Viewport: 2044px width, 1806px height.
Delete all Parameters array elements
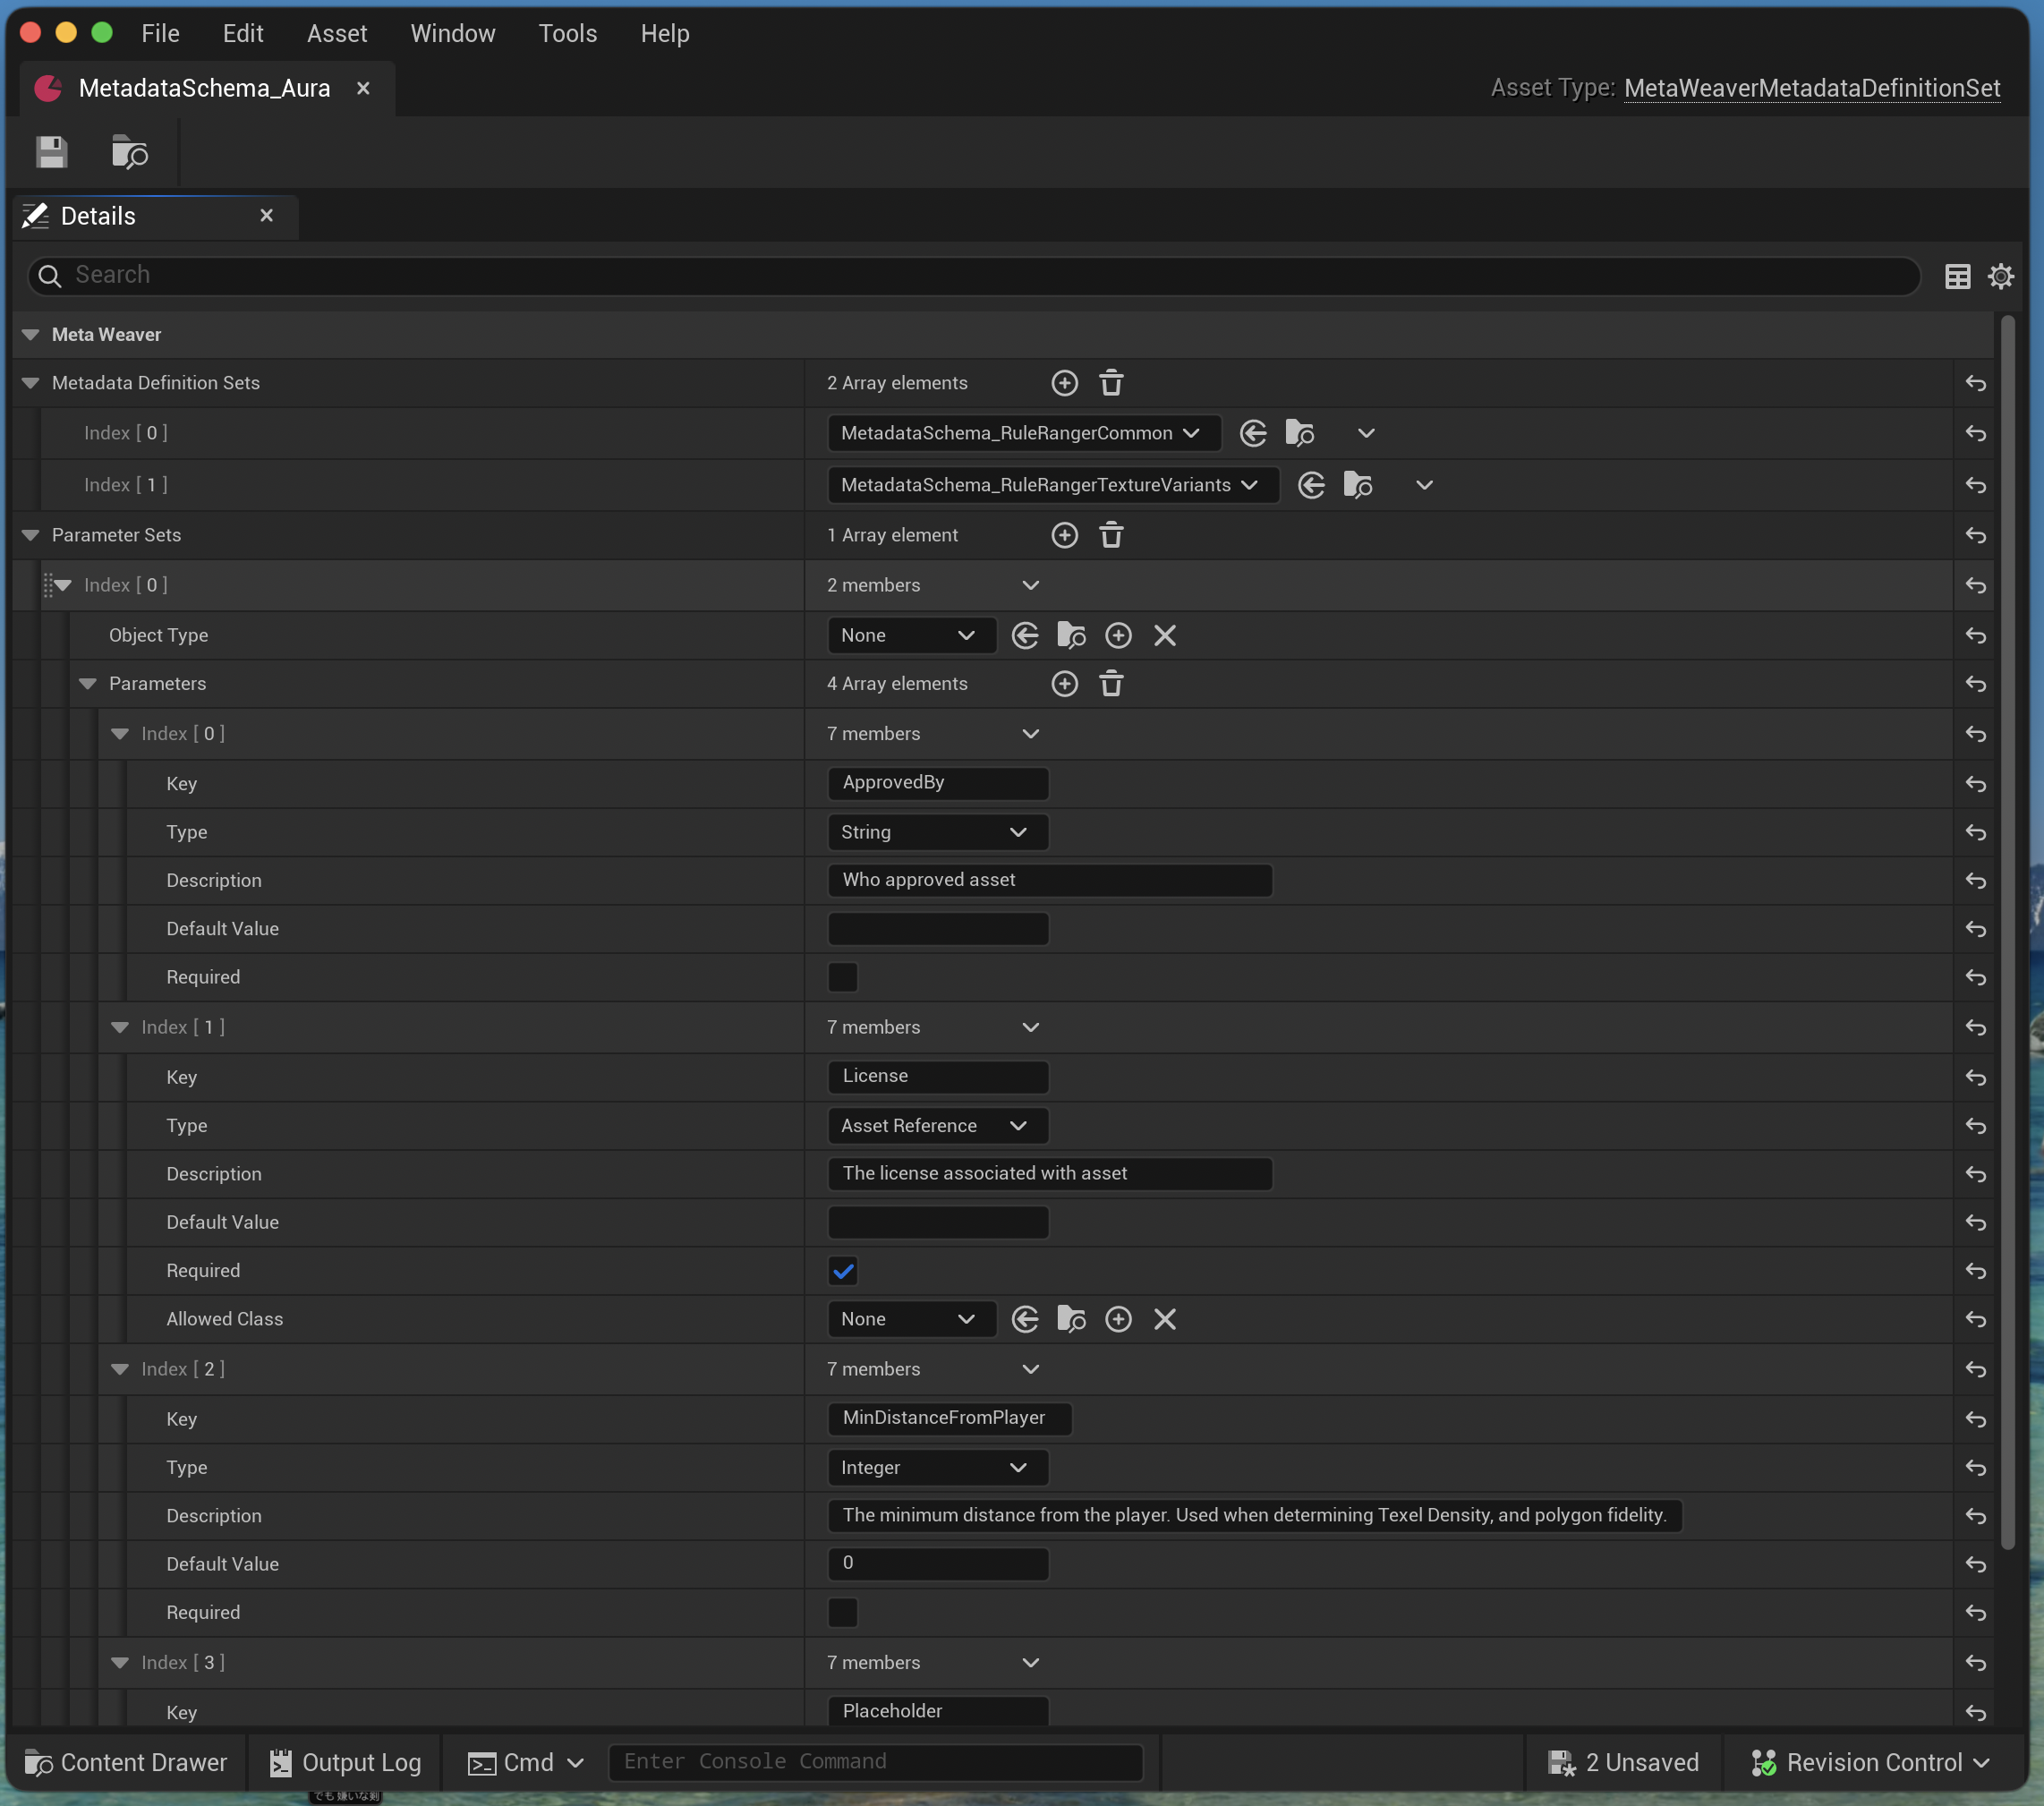pos(1111,684)
